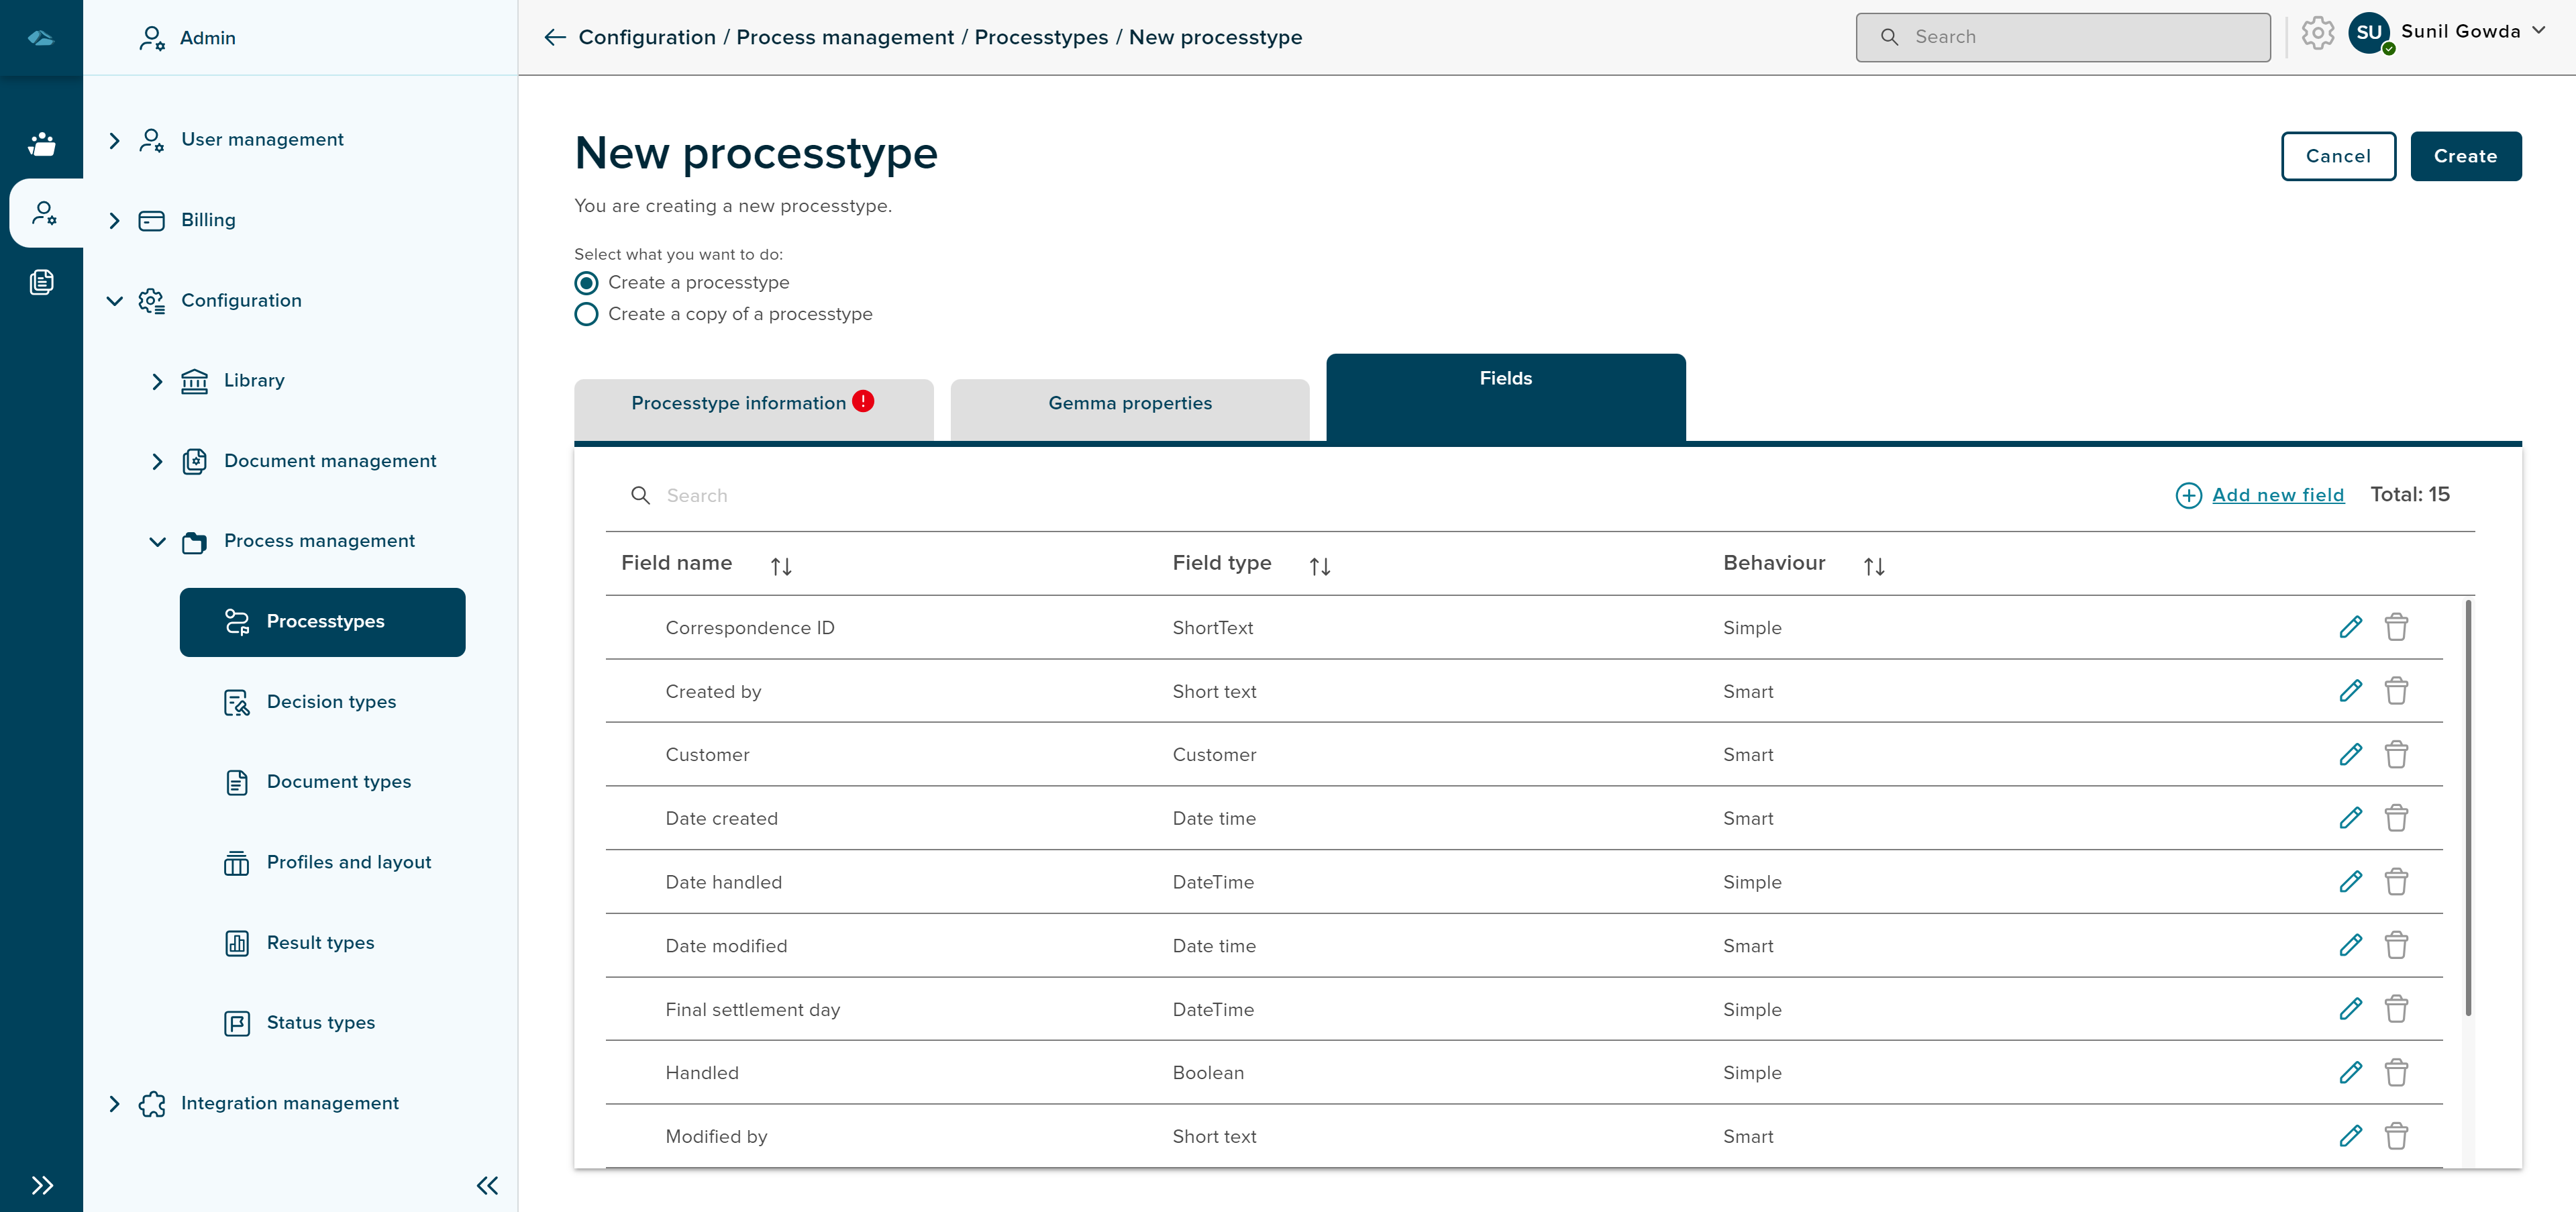Sort fields by the Behaviour column
Viewport: 2576px width, 1212px height.
click(1873, 566)
